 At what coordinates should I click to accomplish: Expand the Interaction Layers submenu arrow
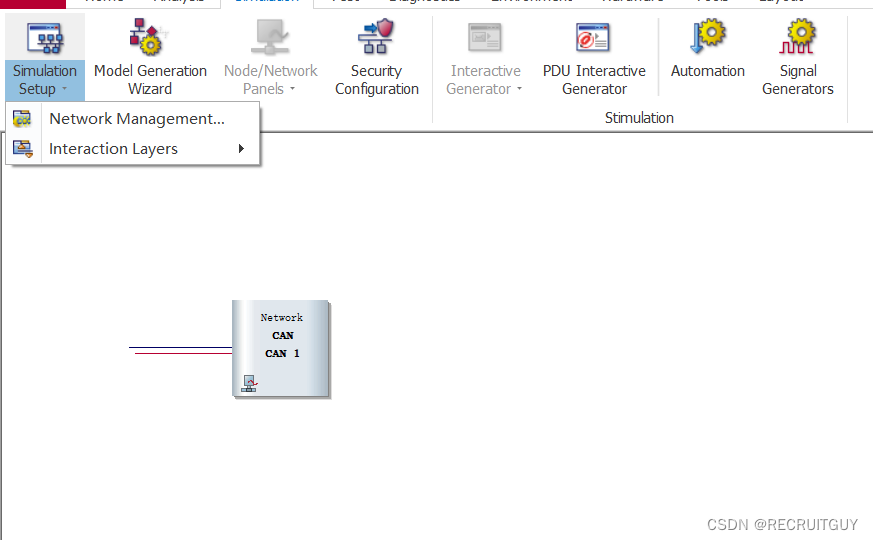tap(241, 149)
